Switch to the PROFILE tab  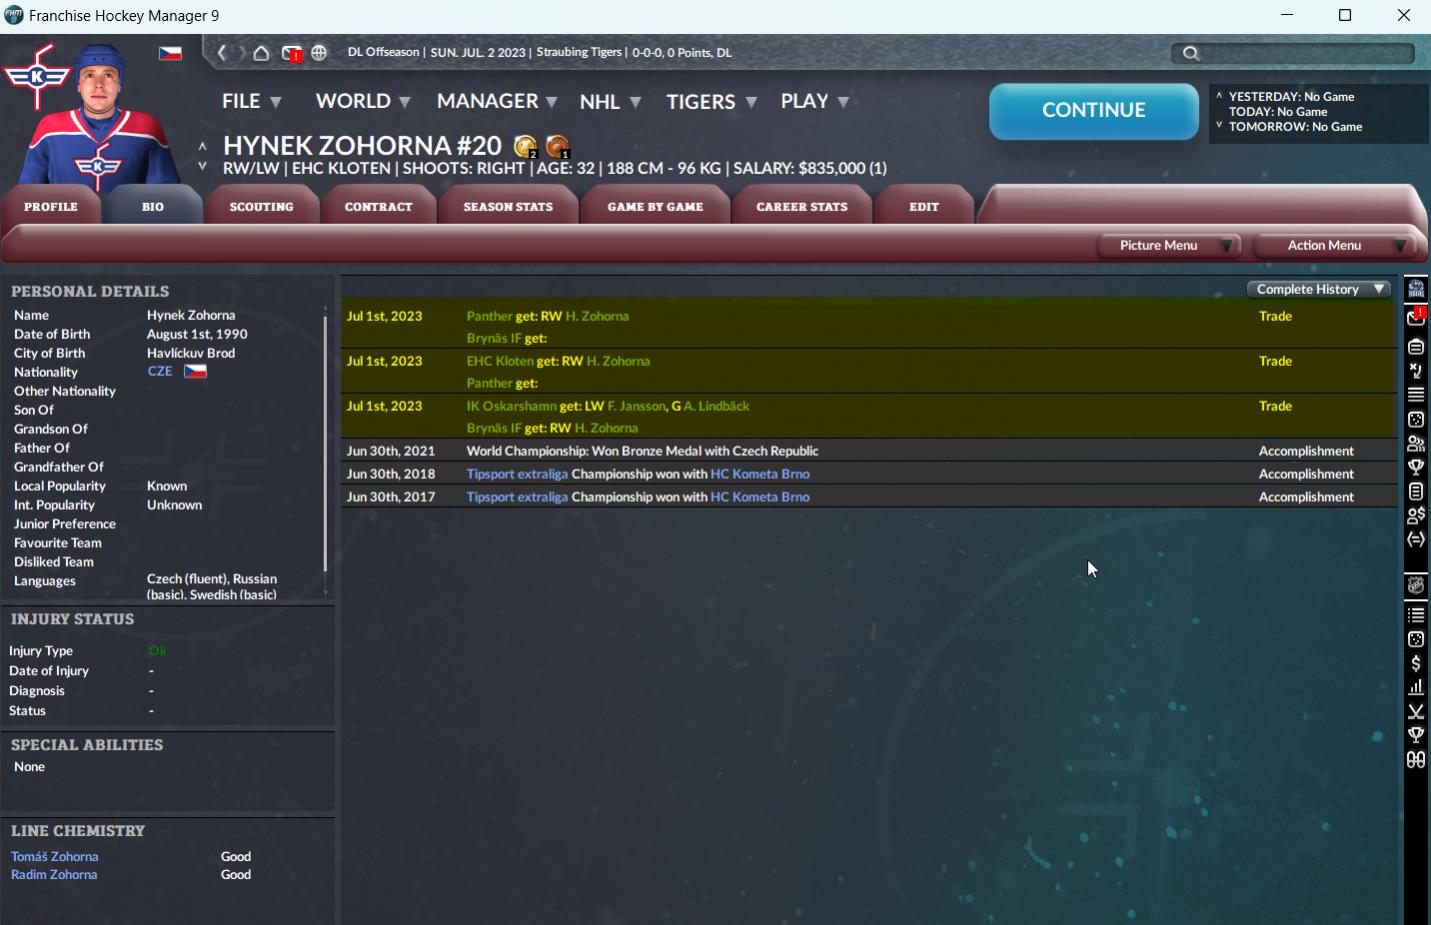pyautogui.click(x=51, y=206)
